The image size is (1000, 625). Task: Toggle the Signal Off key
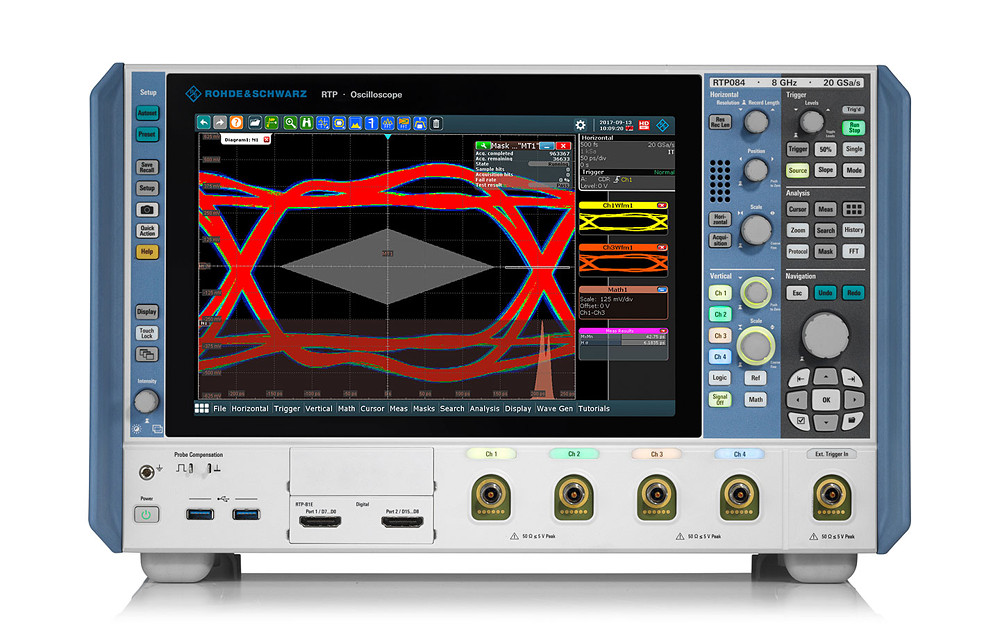coord(720,399)
